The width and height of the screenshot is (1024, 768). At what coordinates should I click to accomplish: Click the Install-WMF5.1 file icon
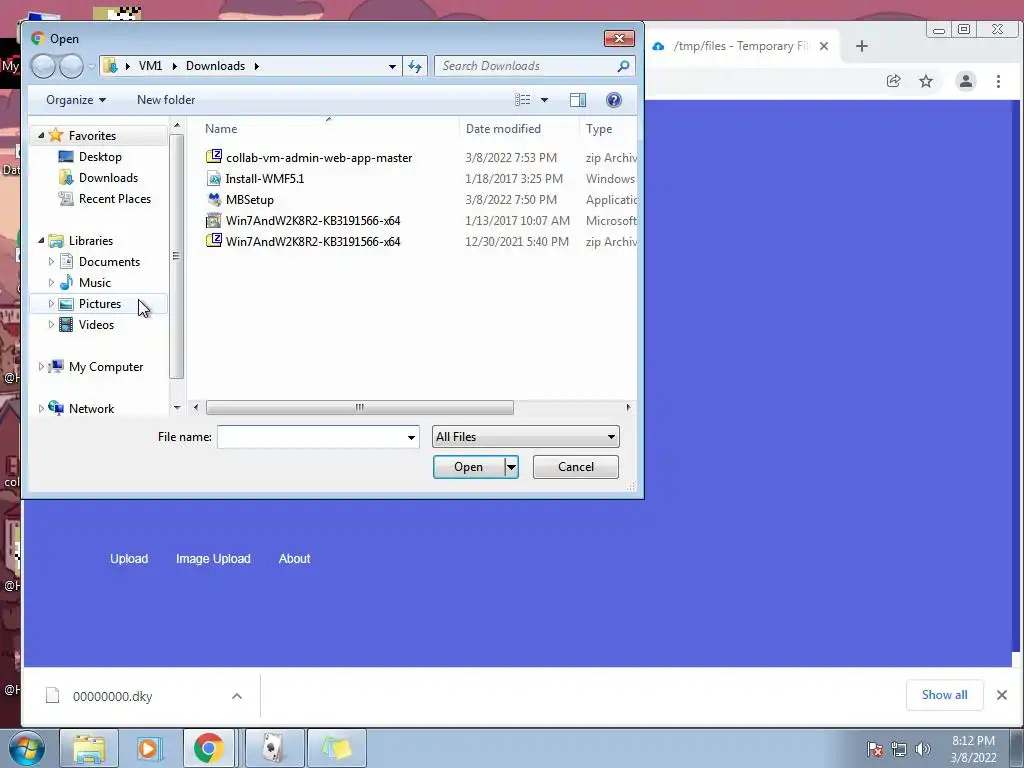click(214, 178)
